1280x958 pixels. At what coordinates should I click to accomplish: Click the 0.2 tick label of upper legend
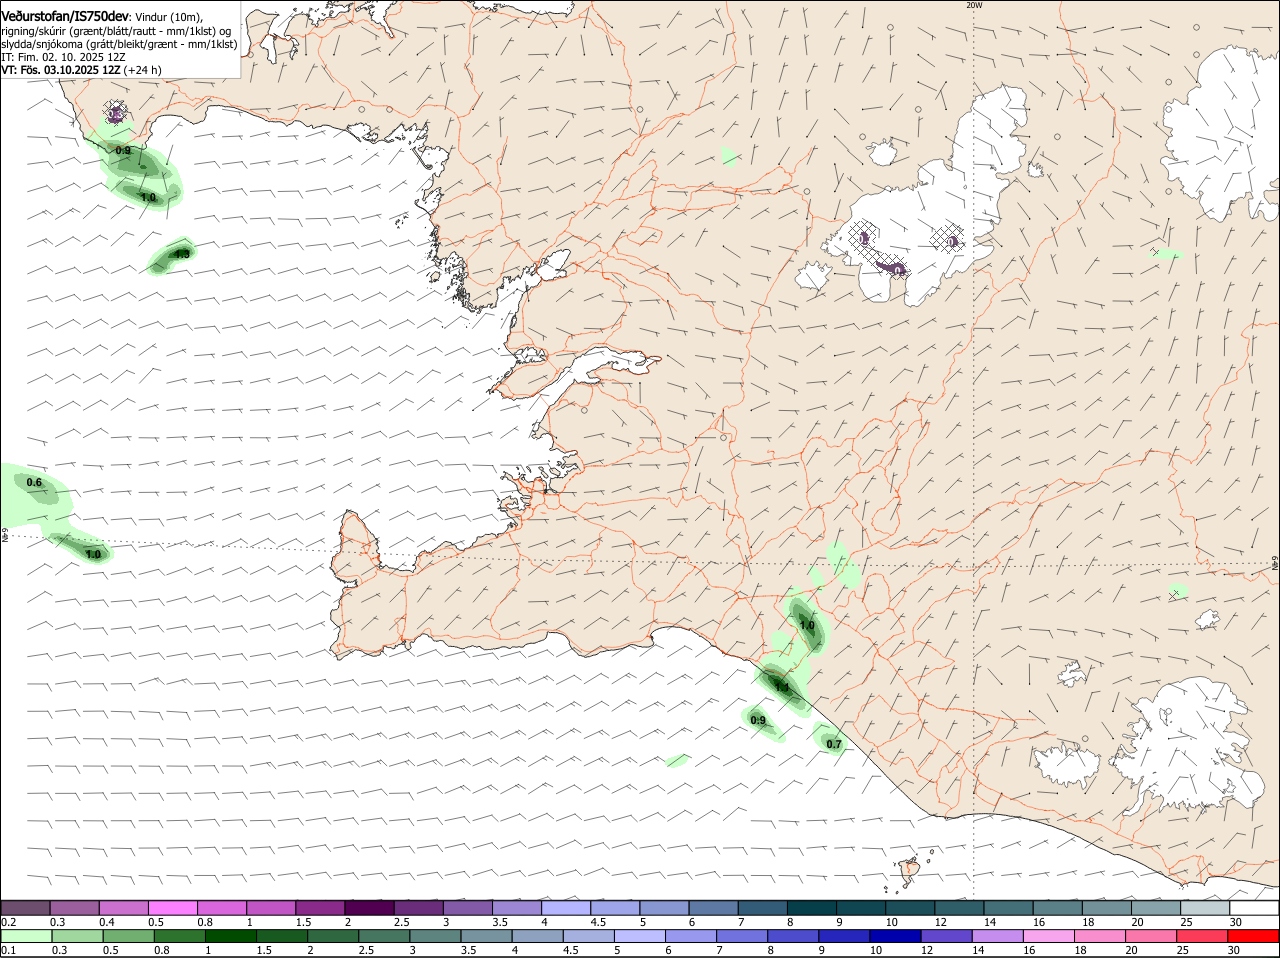[8, 922]
